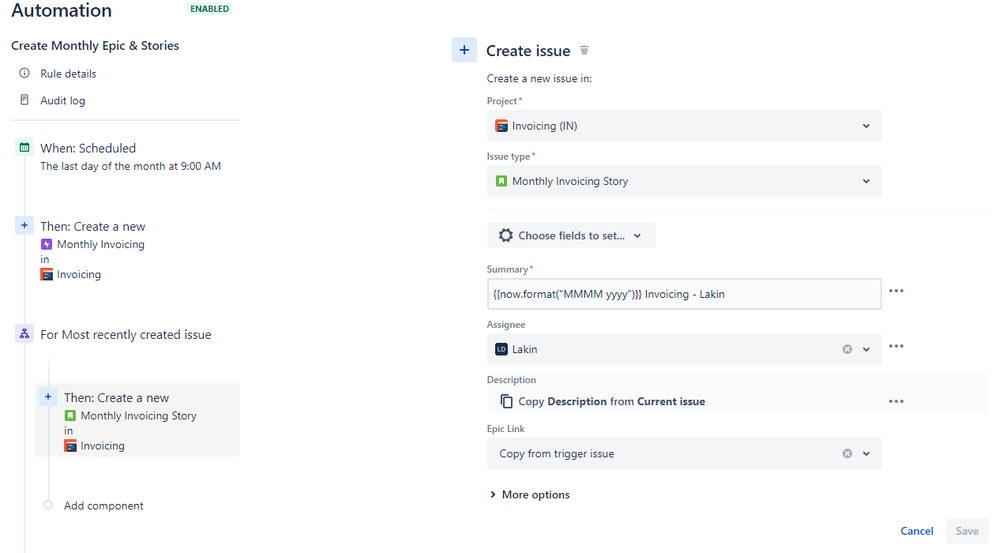Open Description field more options menu
Viewport: 999px width, 553px height.
point(896,401)
